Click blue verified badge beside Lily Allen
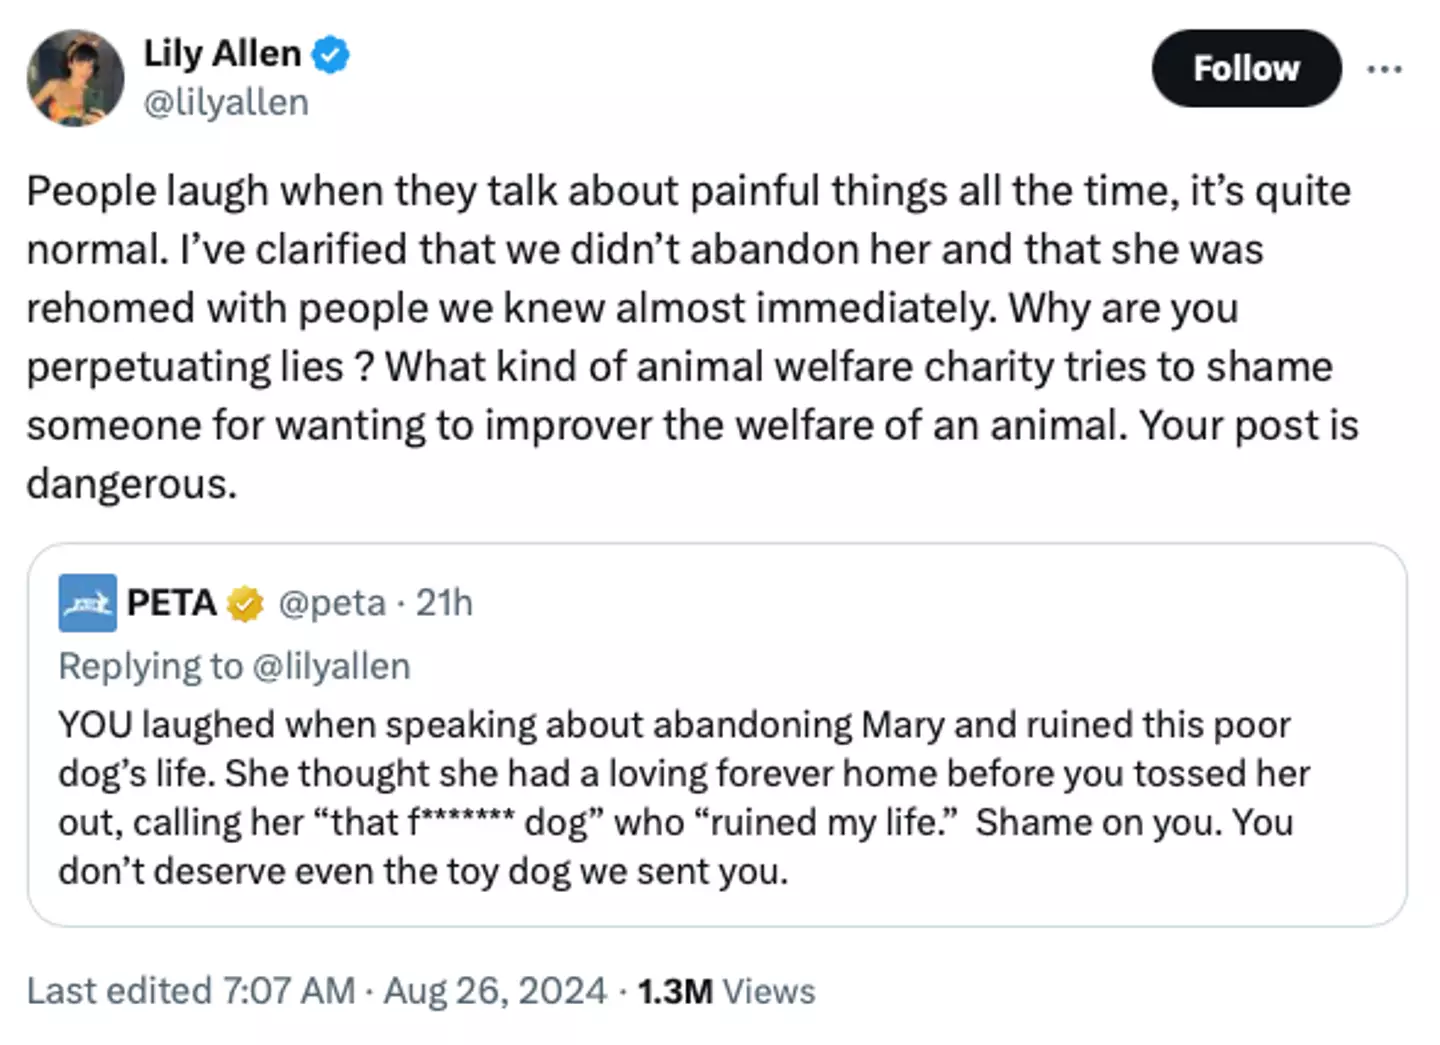Viewport: 1440px width, 1045px height. point(331,54)
